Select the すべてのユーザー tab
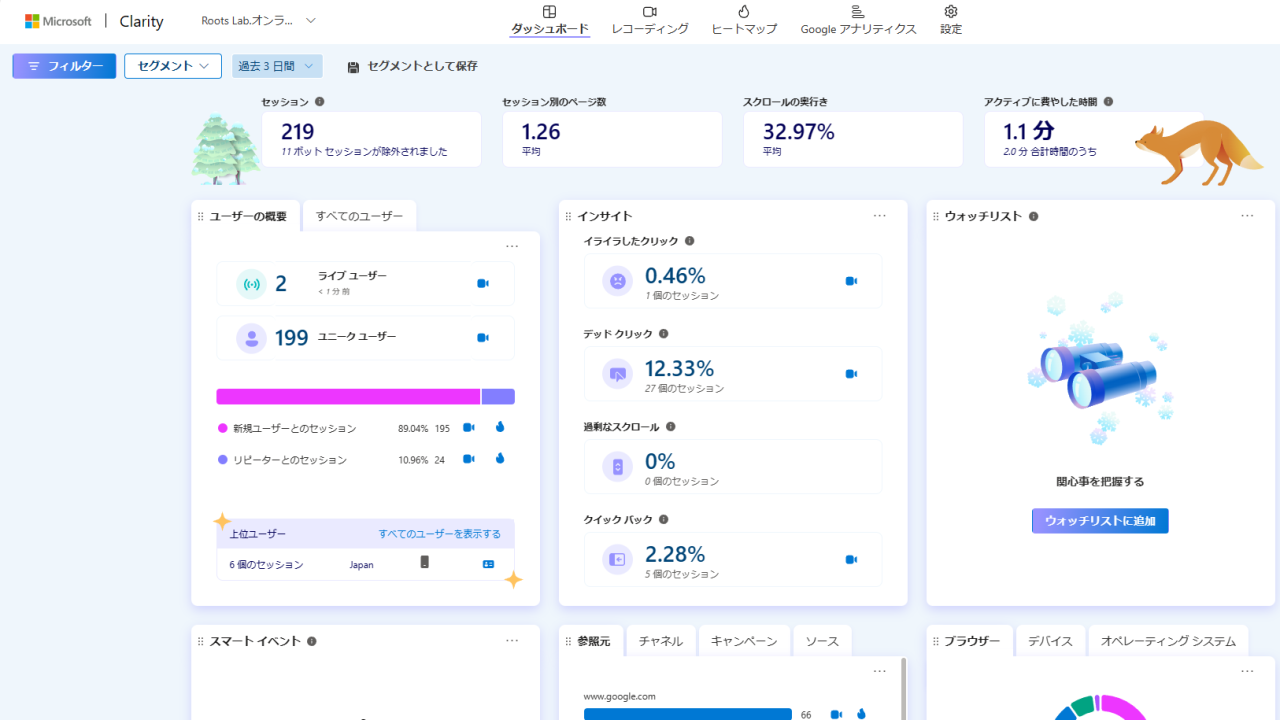The image size is (1280, 720). tap(359, 216)
